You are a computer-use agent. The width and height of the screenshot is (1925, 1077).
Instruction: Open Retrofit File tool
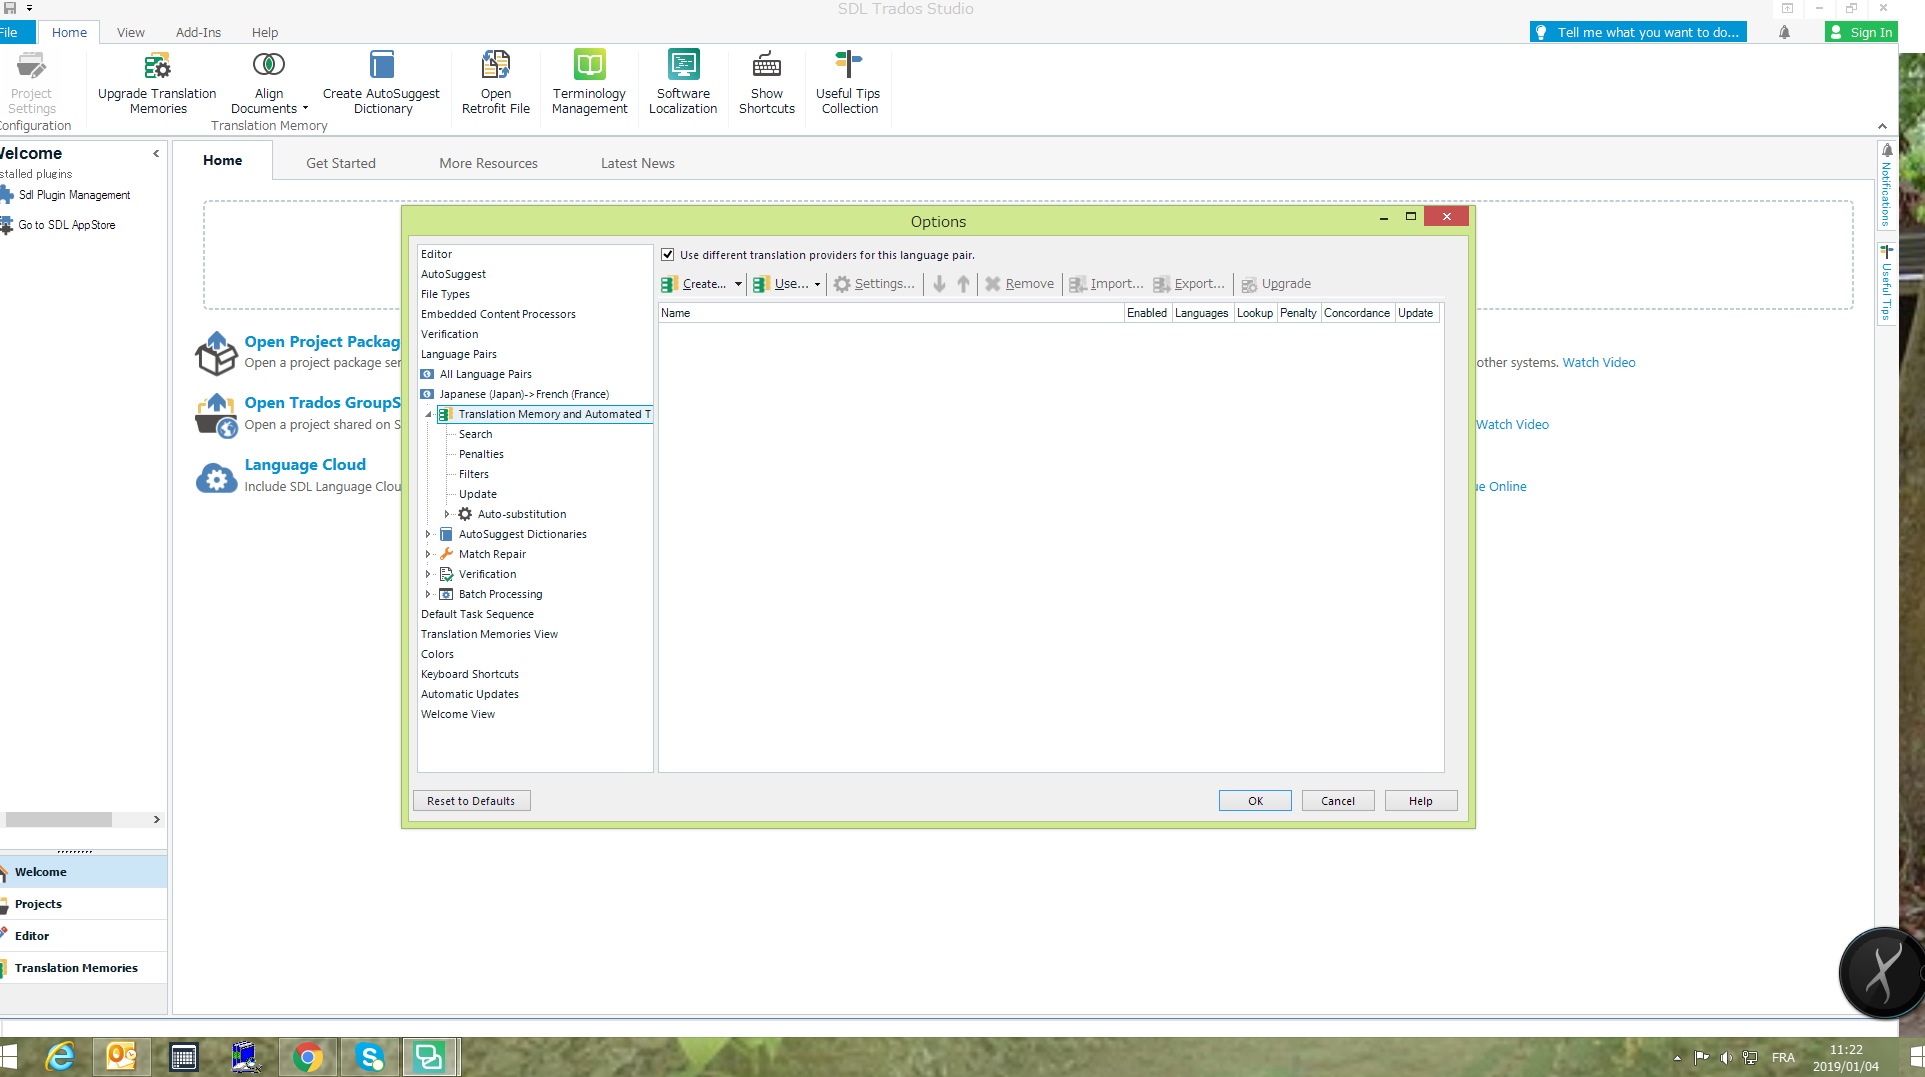(x=496, y=84)
